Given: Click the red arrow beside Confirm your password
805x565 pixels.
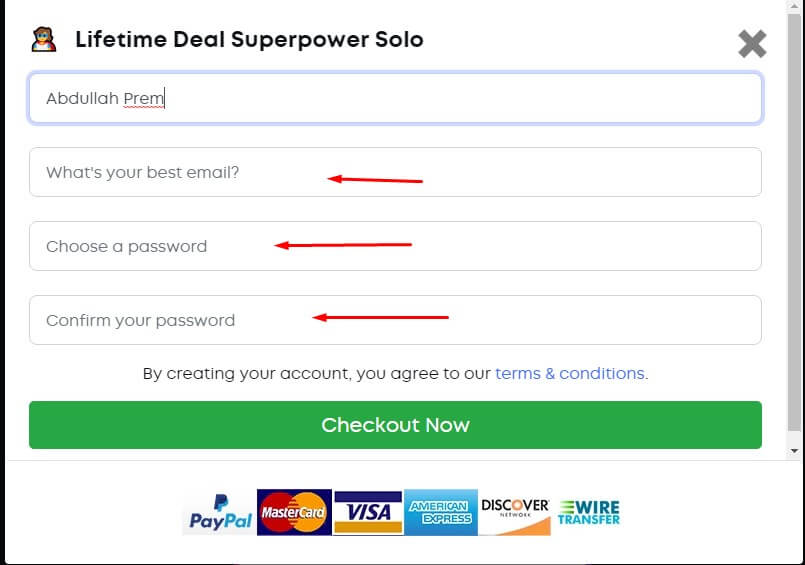Looking at the screenshot, I should coord(380,317).
